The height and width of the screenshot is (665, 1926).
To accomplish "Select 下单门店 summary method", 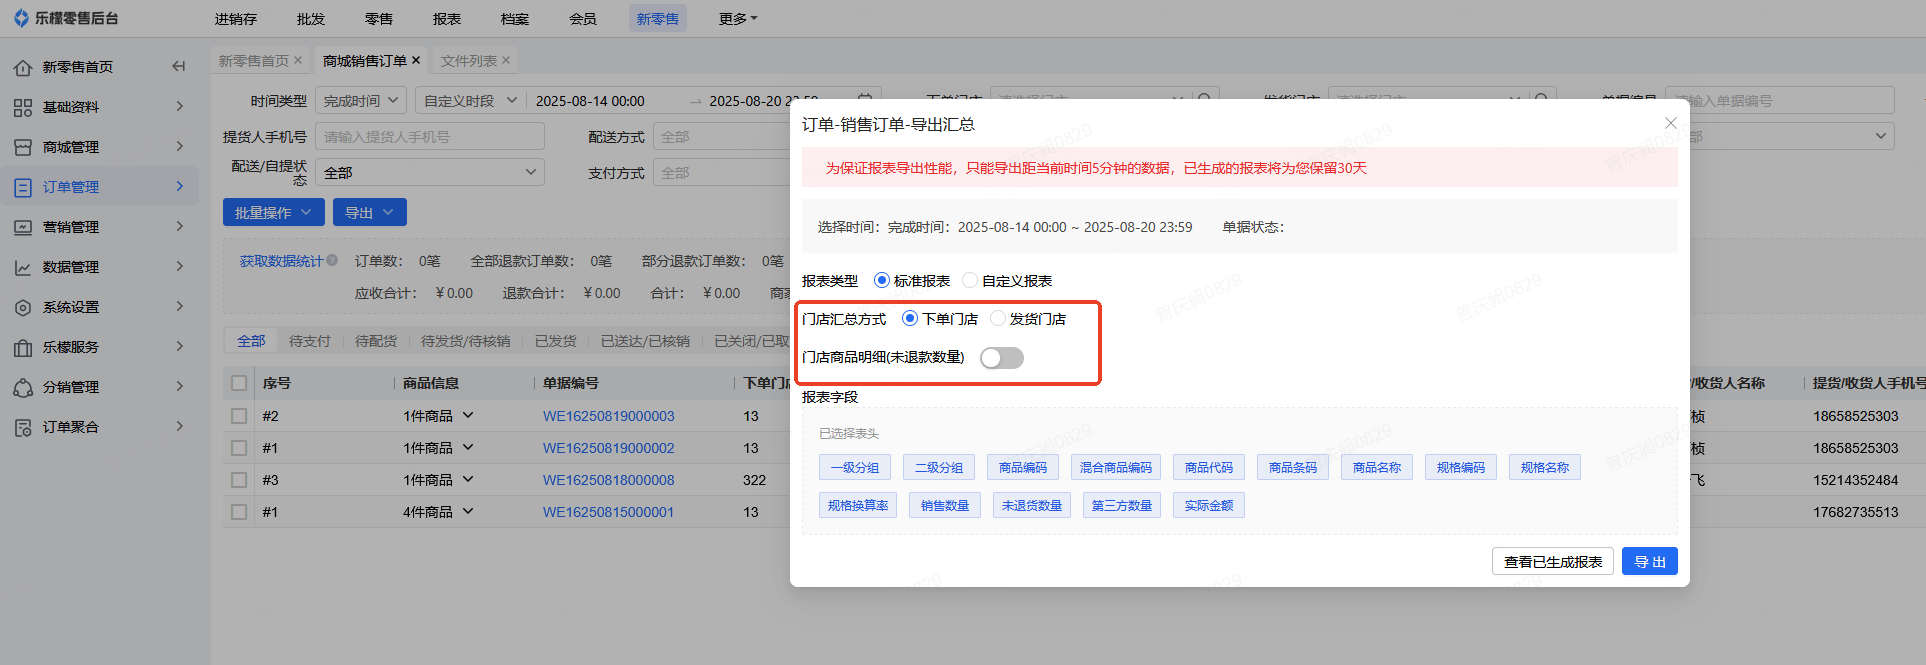I will tap(909, 318).
